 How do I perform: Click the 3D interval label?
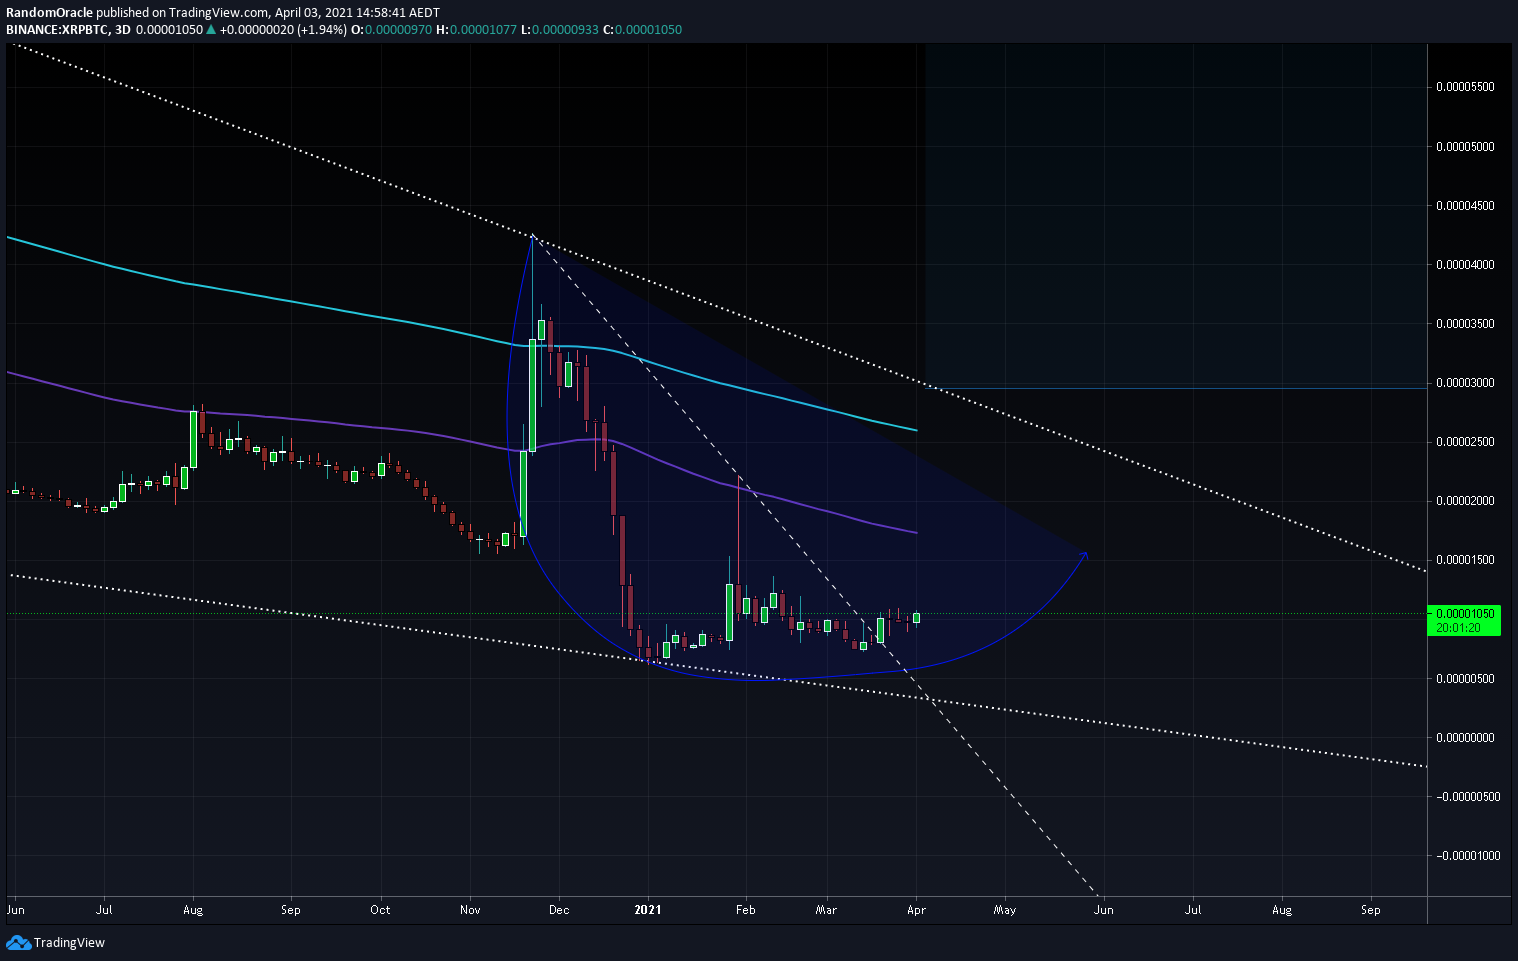pyautogui.click(x=123, y=29)
